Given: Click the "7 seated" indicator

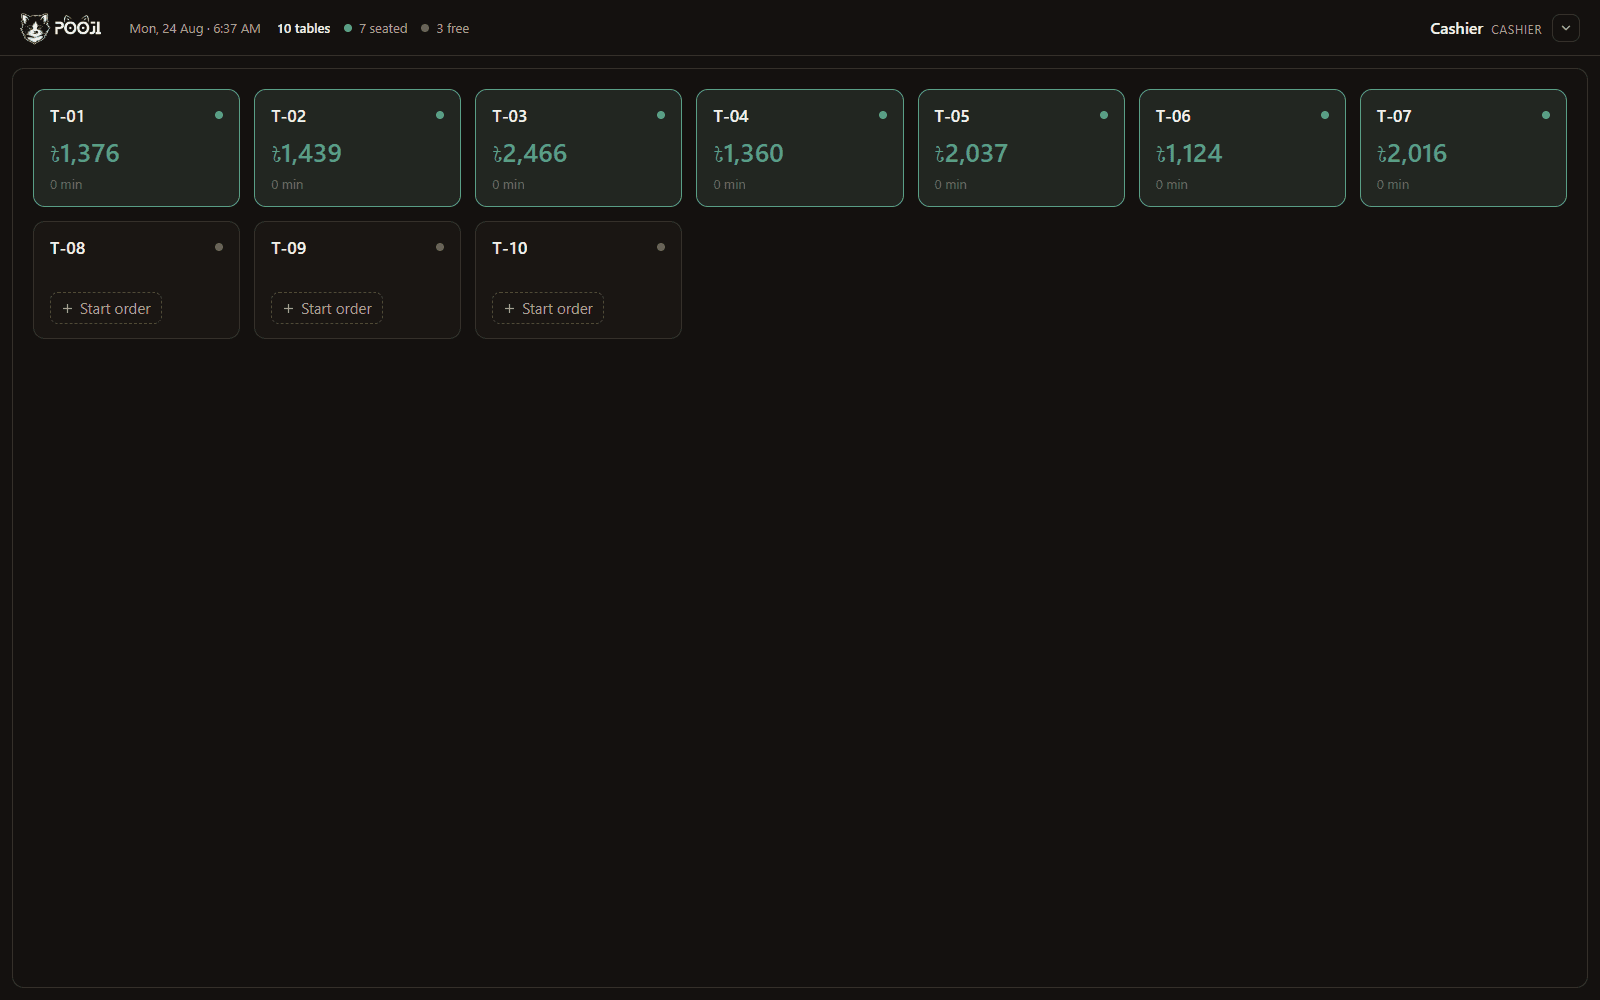Looking at the screenshot, I should [376, 29].
